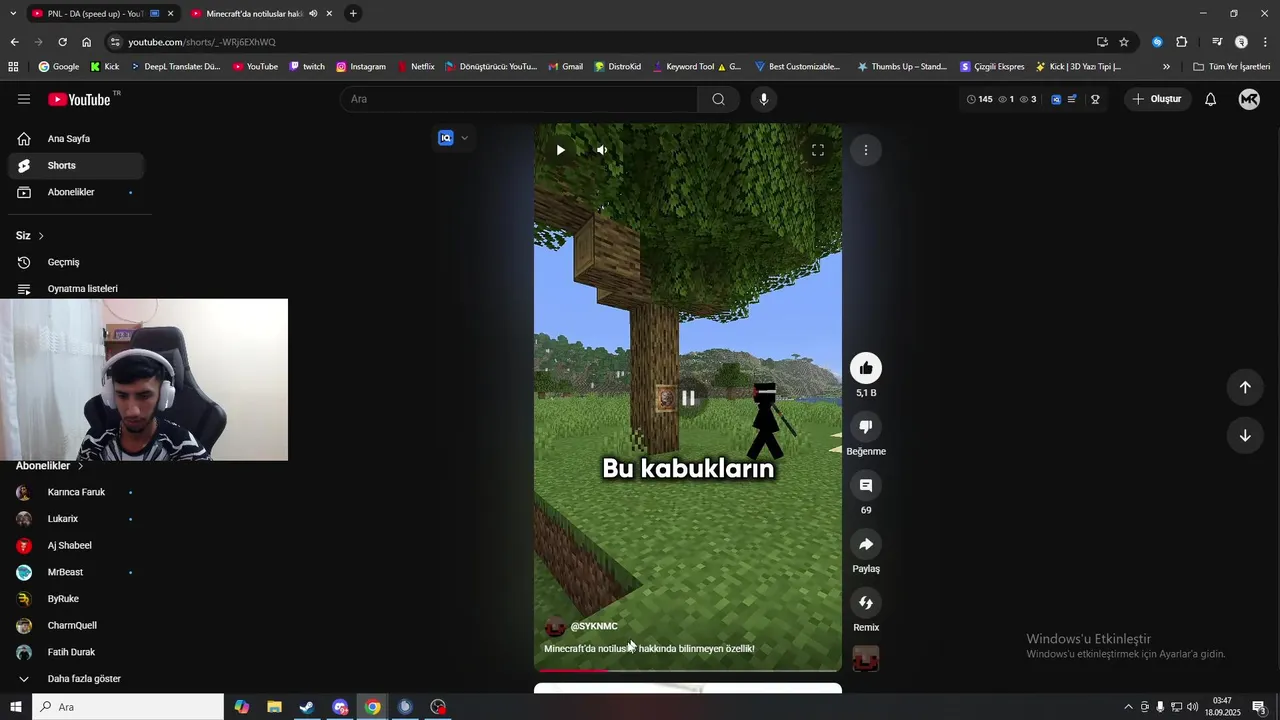Go to the YouTube logo home link

click(x=80, y=99)
